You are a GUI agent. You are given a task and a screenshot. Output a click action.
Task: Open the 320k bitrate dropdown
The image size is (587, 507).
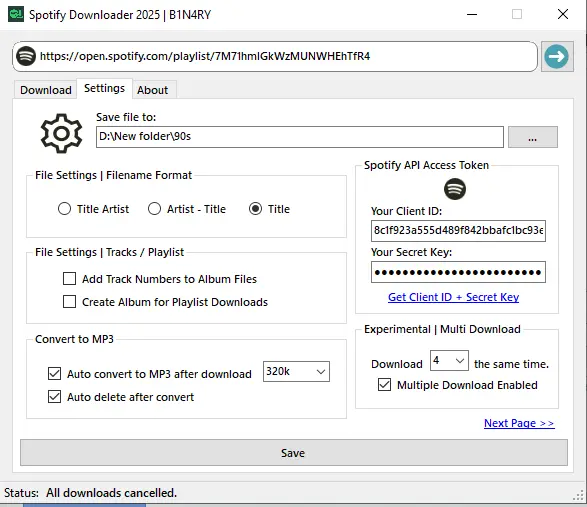pos(296,371)
